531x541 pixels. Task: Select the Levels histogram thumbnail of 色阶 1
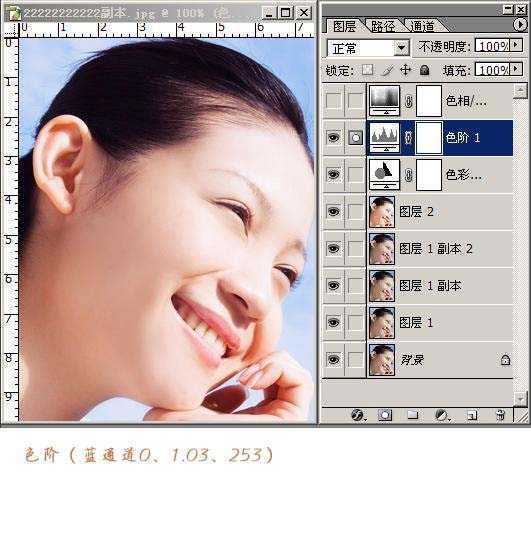coord(384,138)
